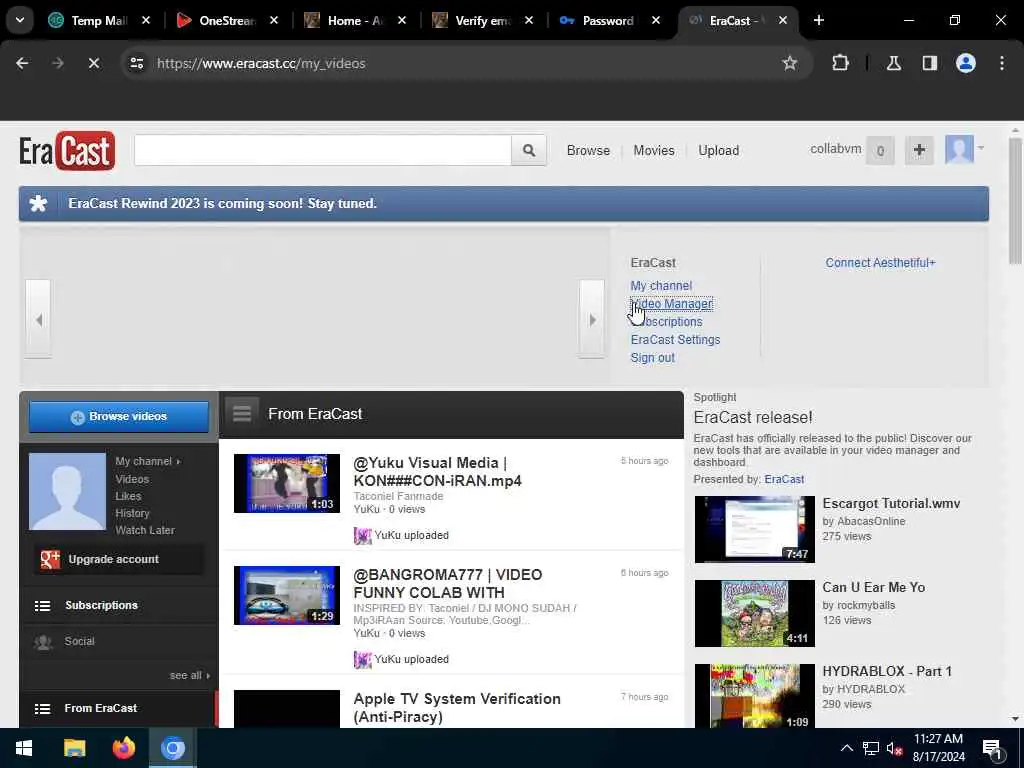
Task: Open HYDRABLOX - Part 1 title
Action: click(887, 671)
